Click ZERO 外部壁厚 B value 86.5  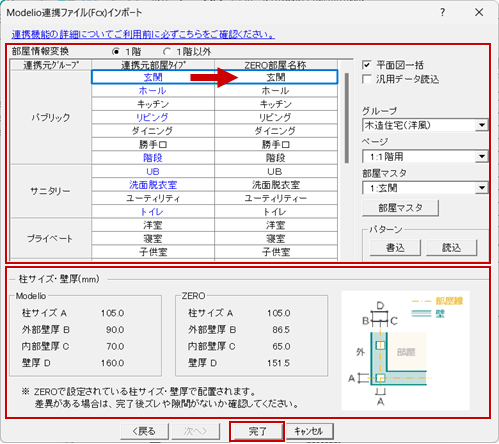(x=281, y=330)
